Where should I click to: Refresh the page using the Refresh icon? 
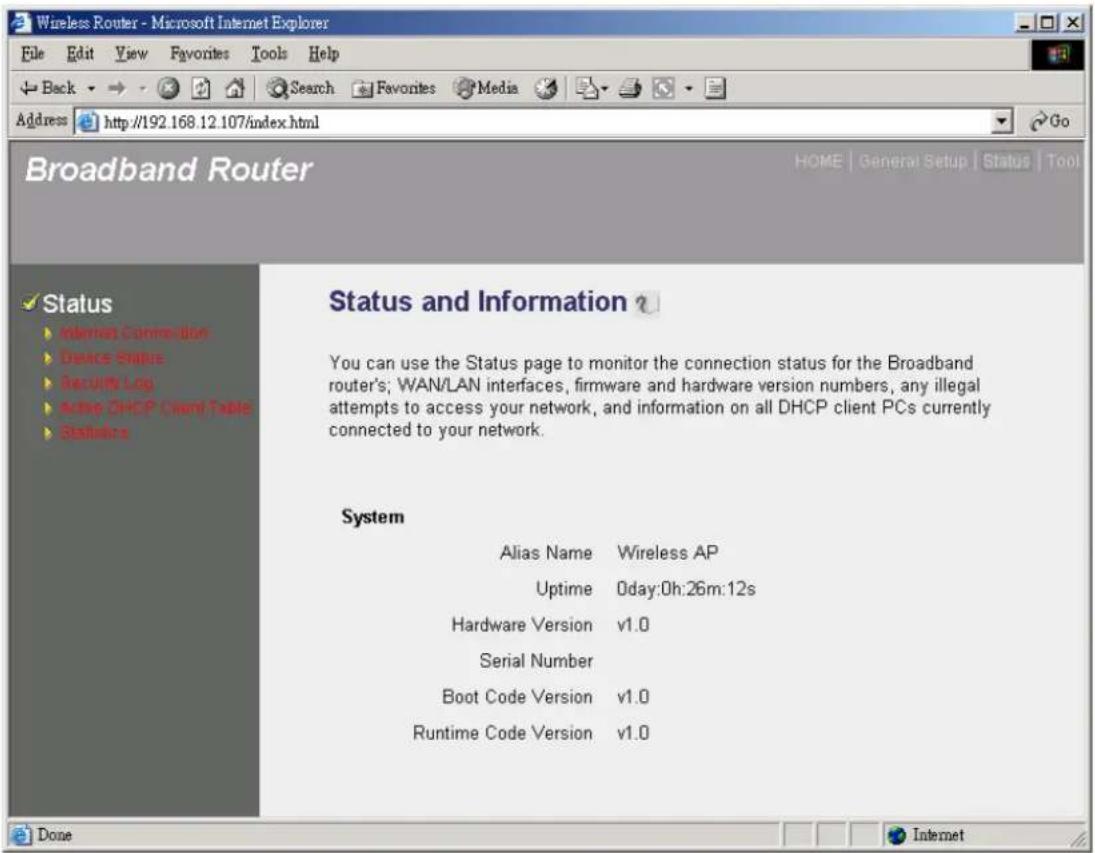point(201,88)
